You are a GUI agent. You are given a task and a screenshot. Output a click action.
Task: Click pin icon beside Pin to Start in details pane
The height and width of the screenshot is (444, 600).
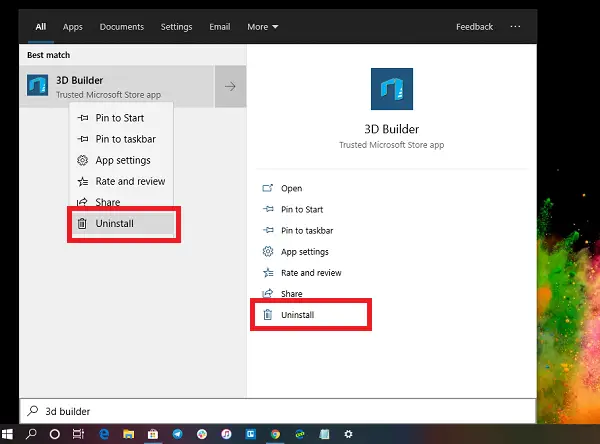(268, 209)
